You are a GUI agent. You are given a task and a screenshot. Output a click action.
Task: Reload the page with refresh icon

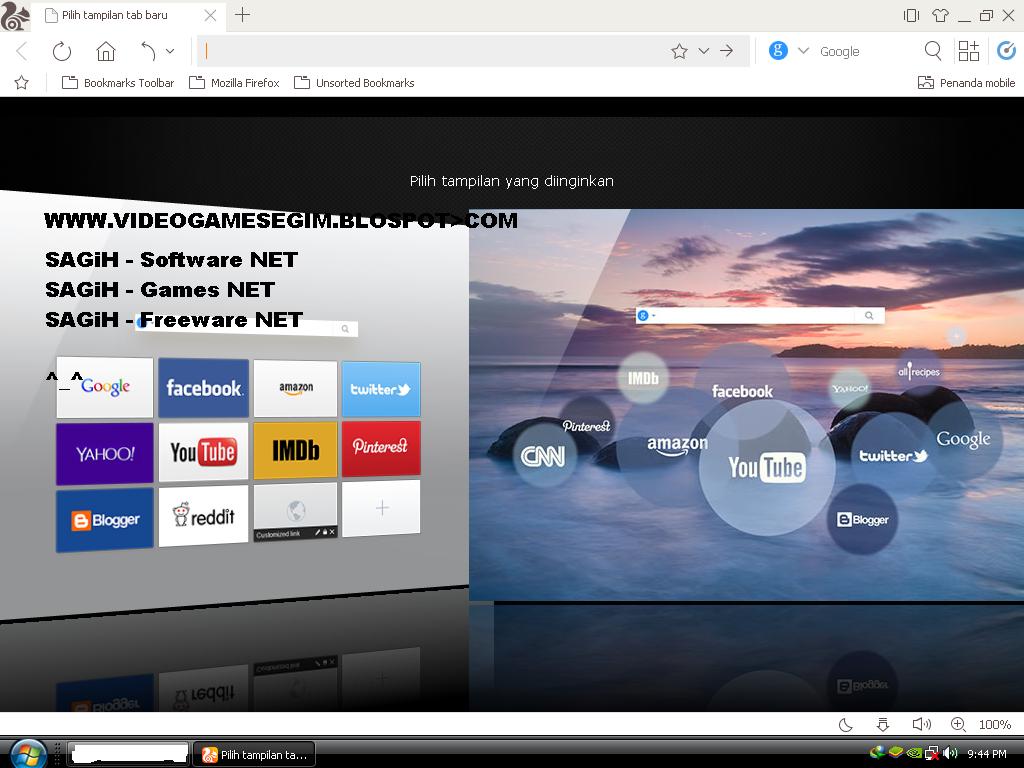[62, 51]
